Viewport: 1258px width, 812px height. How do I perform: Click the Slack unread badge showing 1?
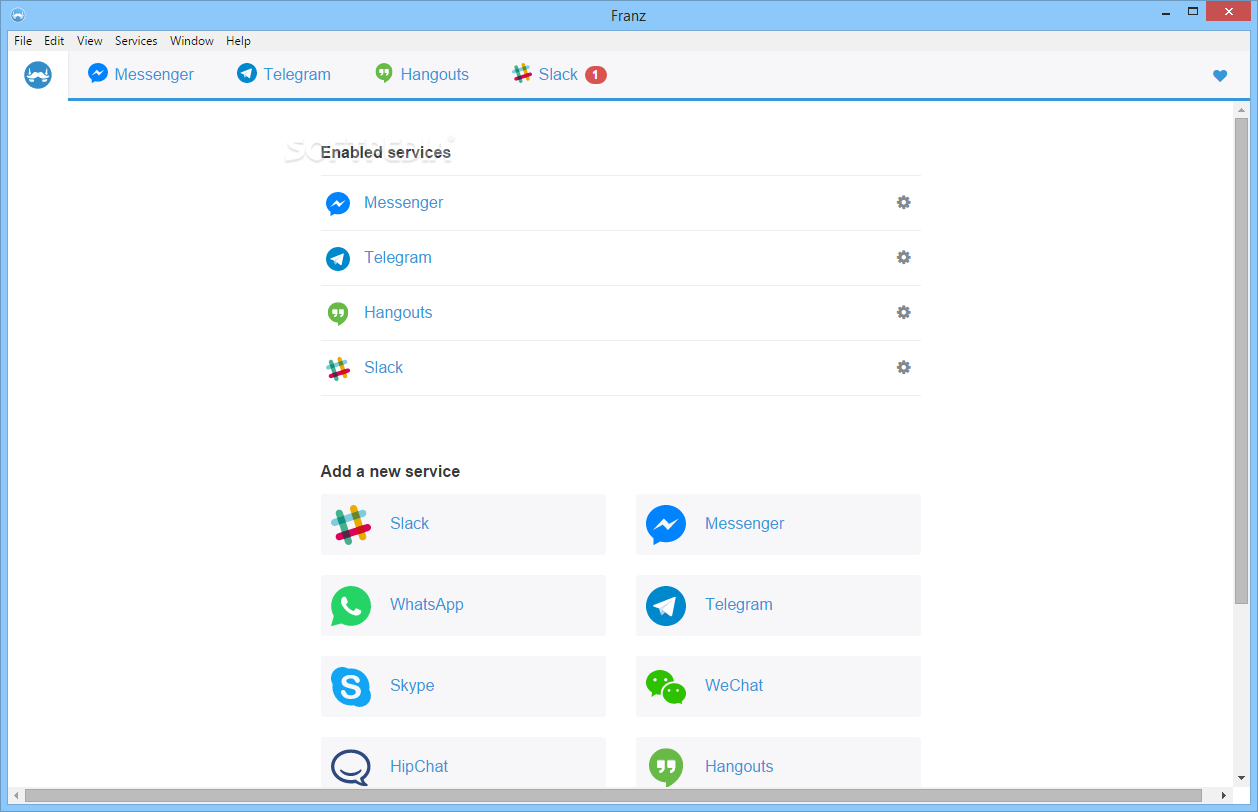pyautogui.click(x=596, y=75)
